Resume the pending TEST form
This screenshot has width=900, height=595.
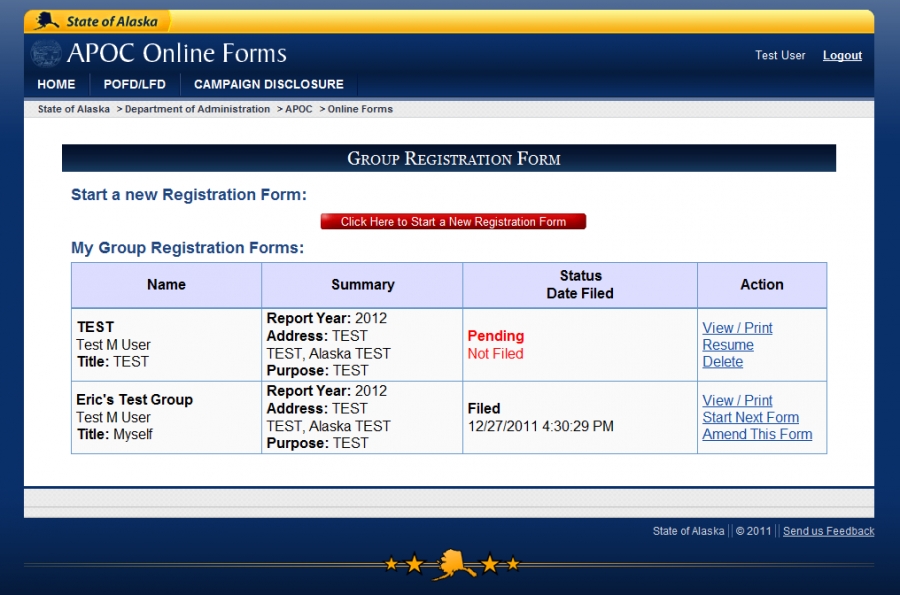(728, 345)
